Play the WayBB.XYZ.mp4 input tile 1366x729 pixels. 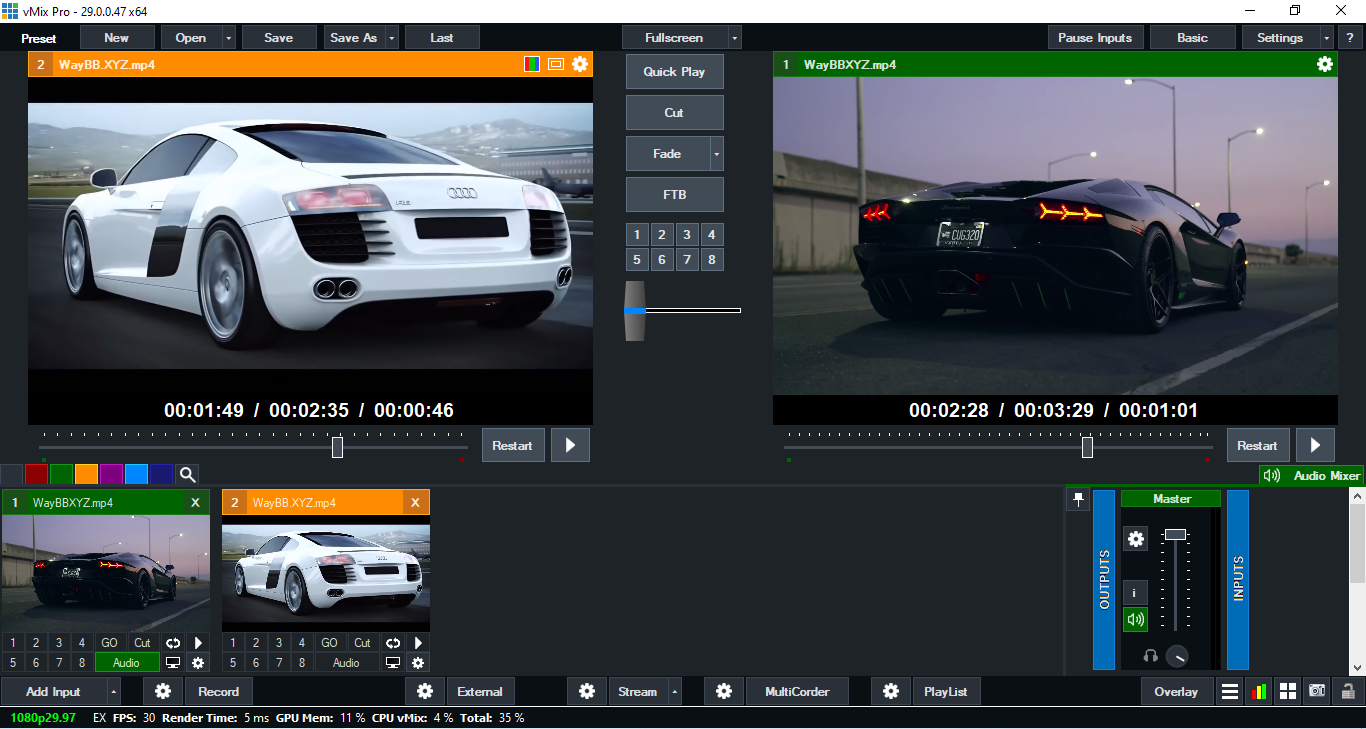tap(418, 643)
